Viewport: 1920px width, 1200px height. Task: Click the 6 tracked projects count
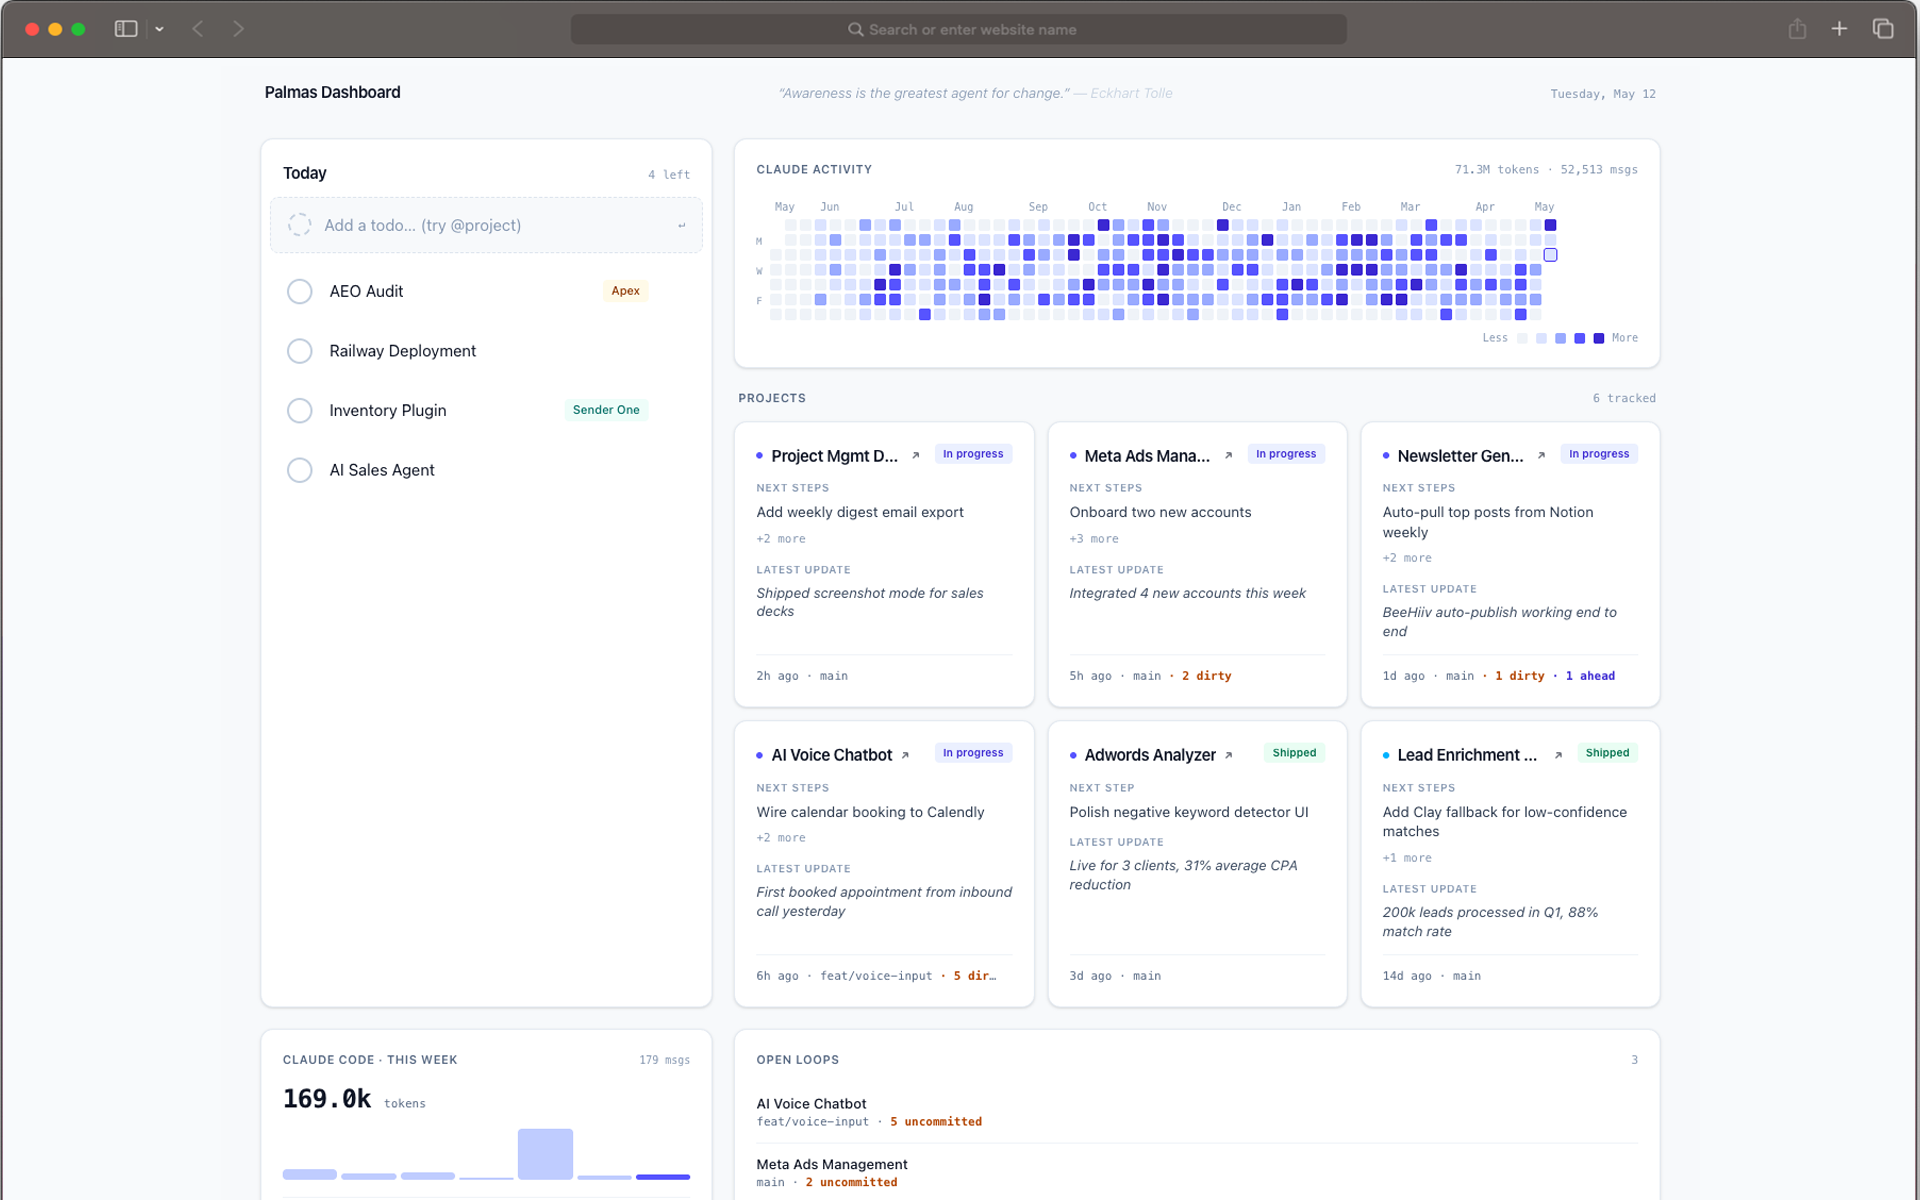1624,398
